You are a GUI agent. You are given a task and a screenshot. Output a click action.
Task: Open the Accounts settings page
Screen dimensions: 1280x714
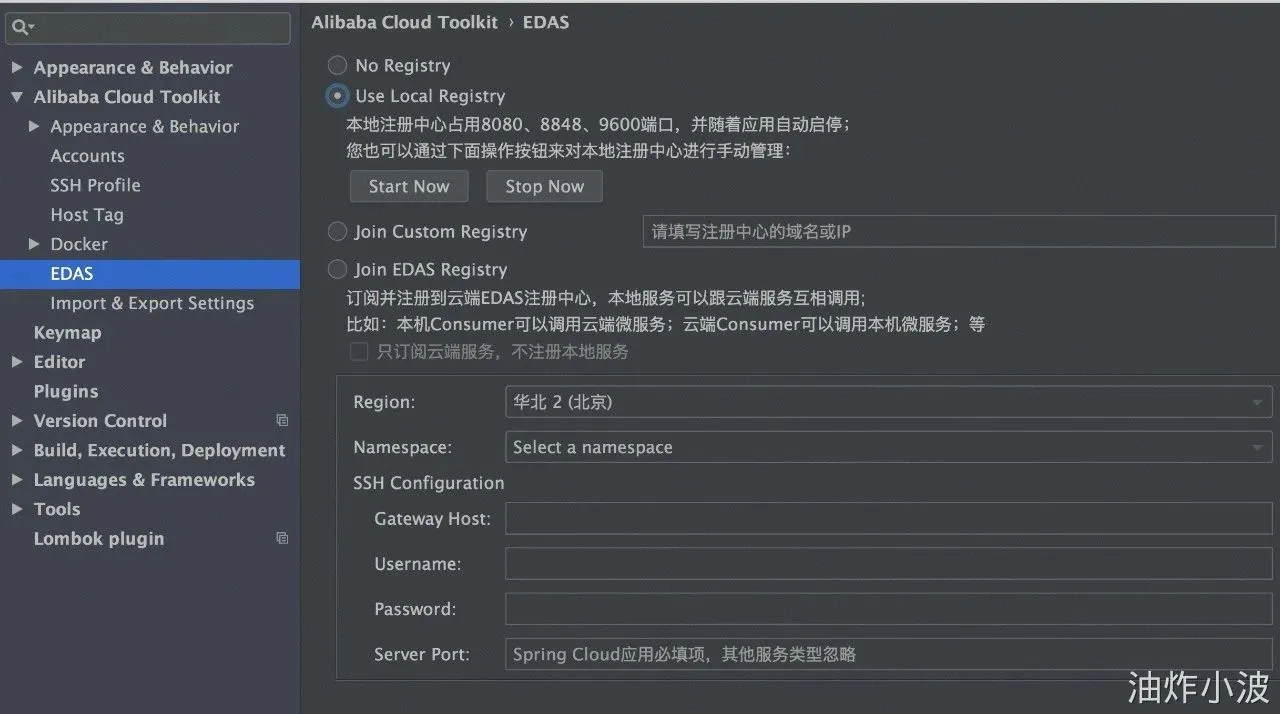[88, 156]
